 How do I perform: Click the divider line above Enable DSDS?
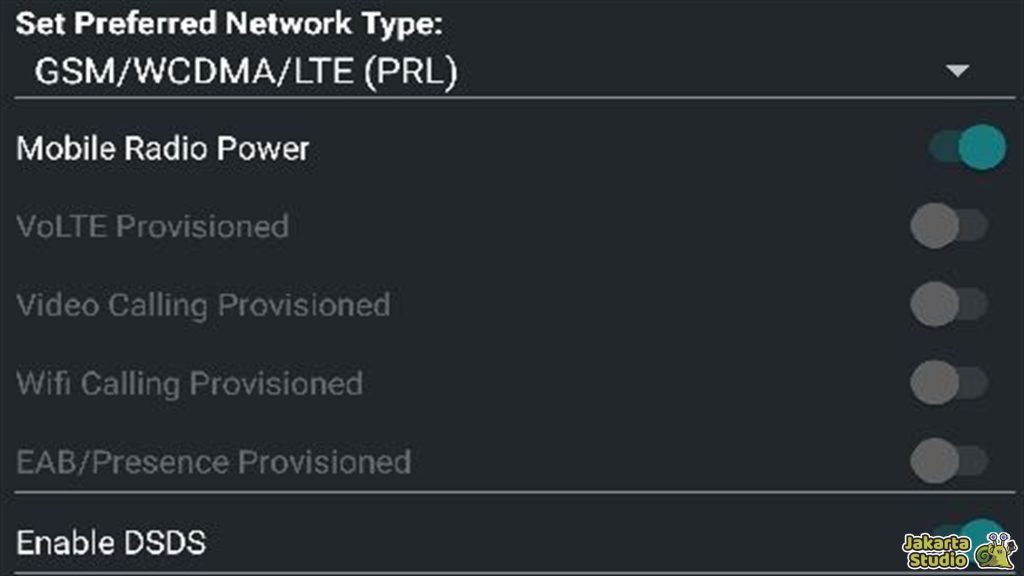[x=510, y=492]
